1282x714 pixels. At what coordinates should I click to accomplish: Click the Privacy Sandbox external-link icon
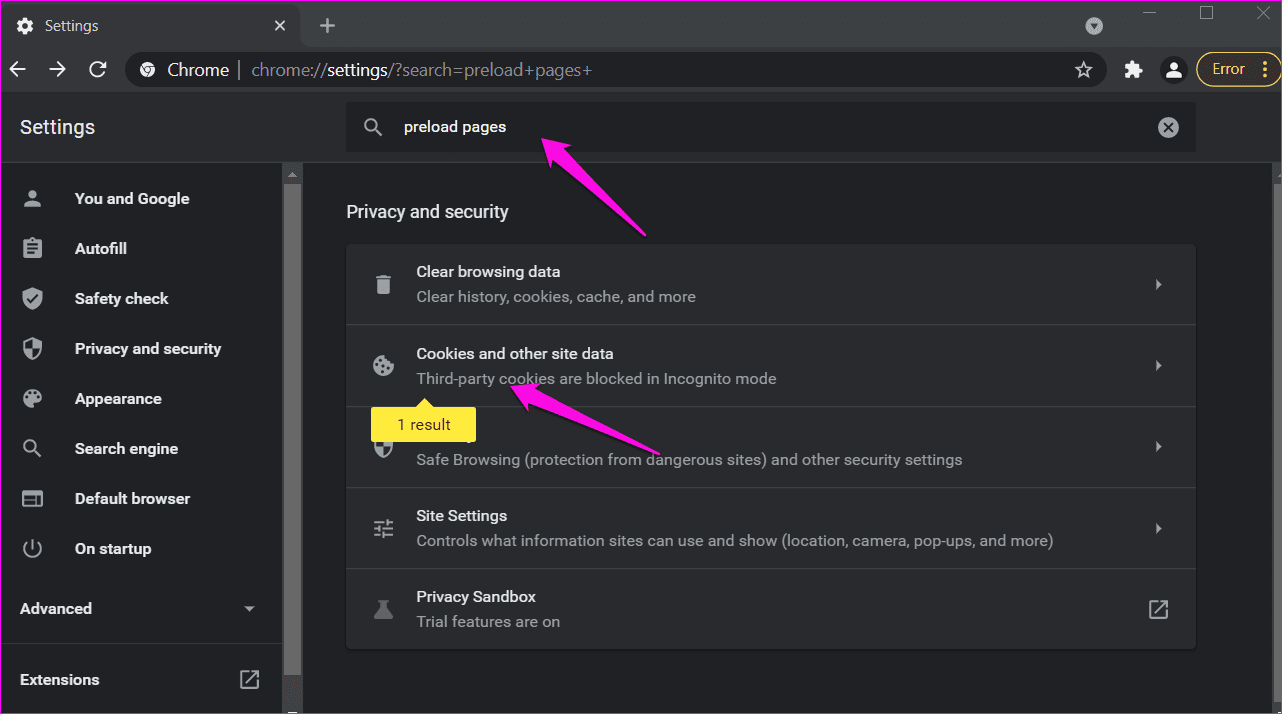pos(1158,609)
